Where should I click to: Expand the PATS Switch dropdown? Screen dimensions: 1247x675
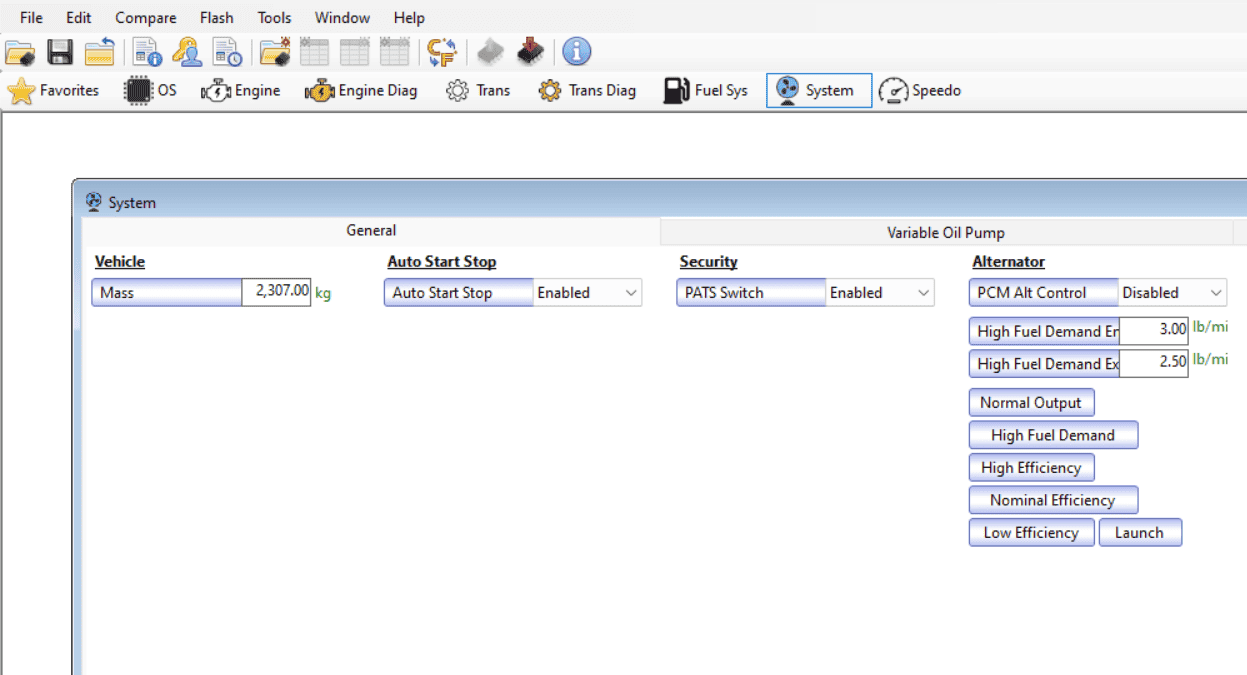click(880, 293)
